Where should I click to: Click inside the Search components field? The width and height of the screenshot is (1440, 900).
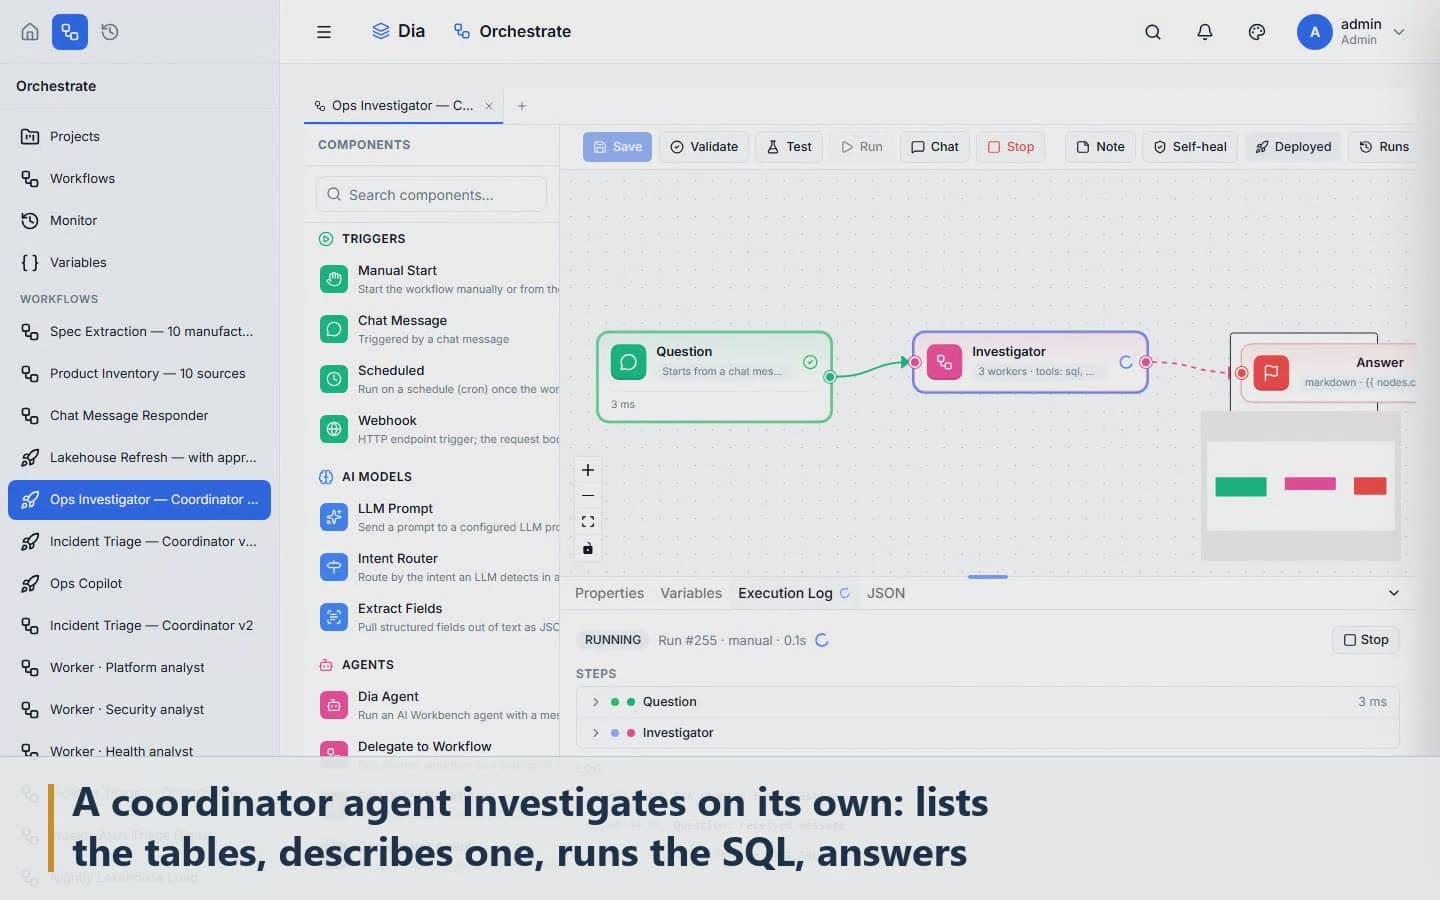431,195
